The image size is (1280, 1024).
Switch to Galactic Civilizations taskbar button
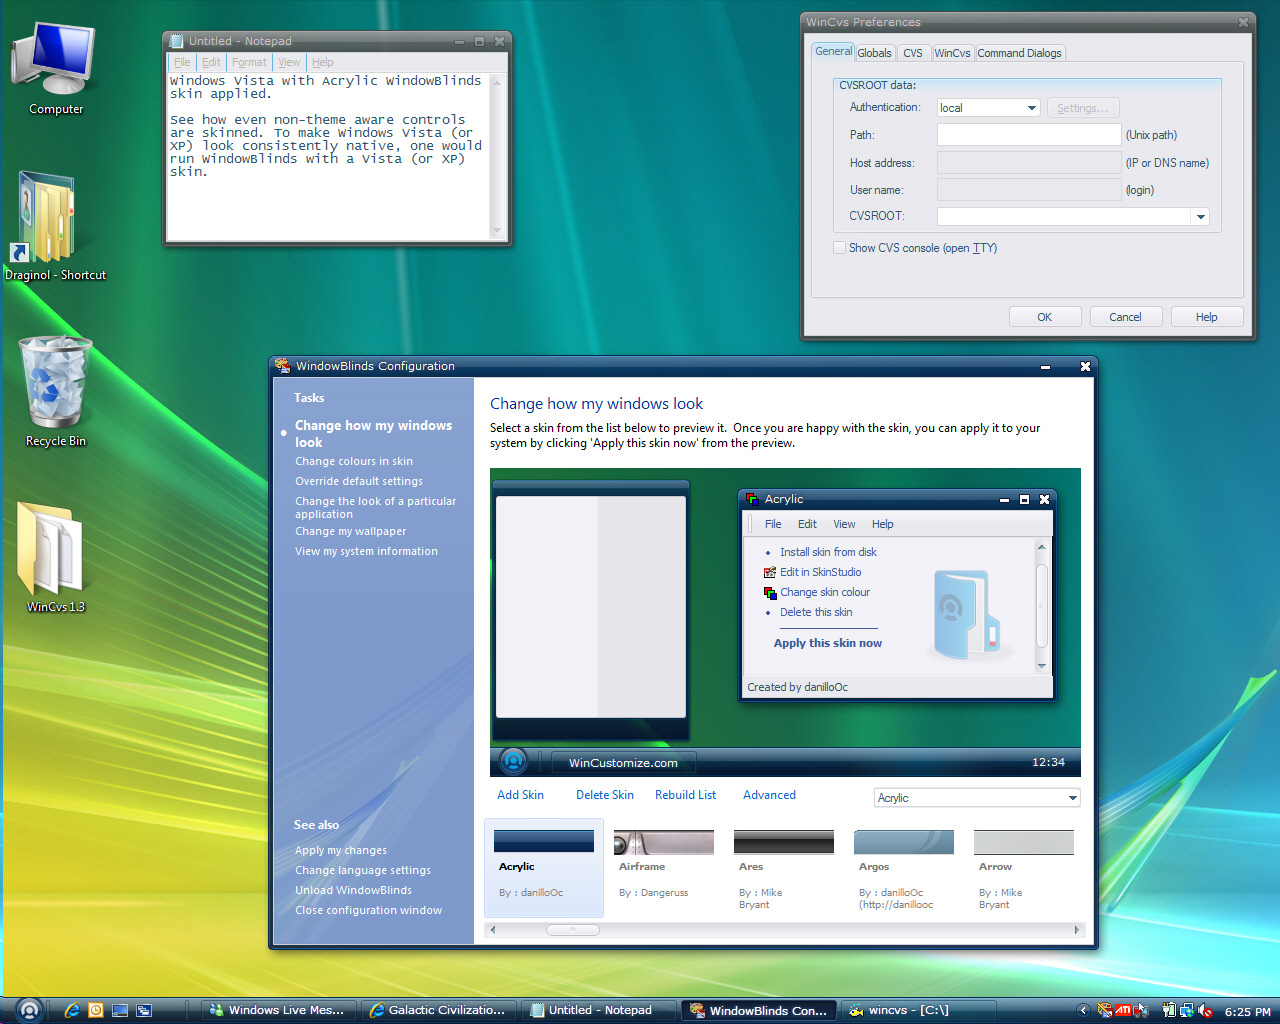[439, 1010]
